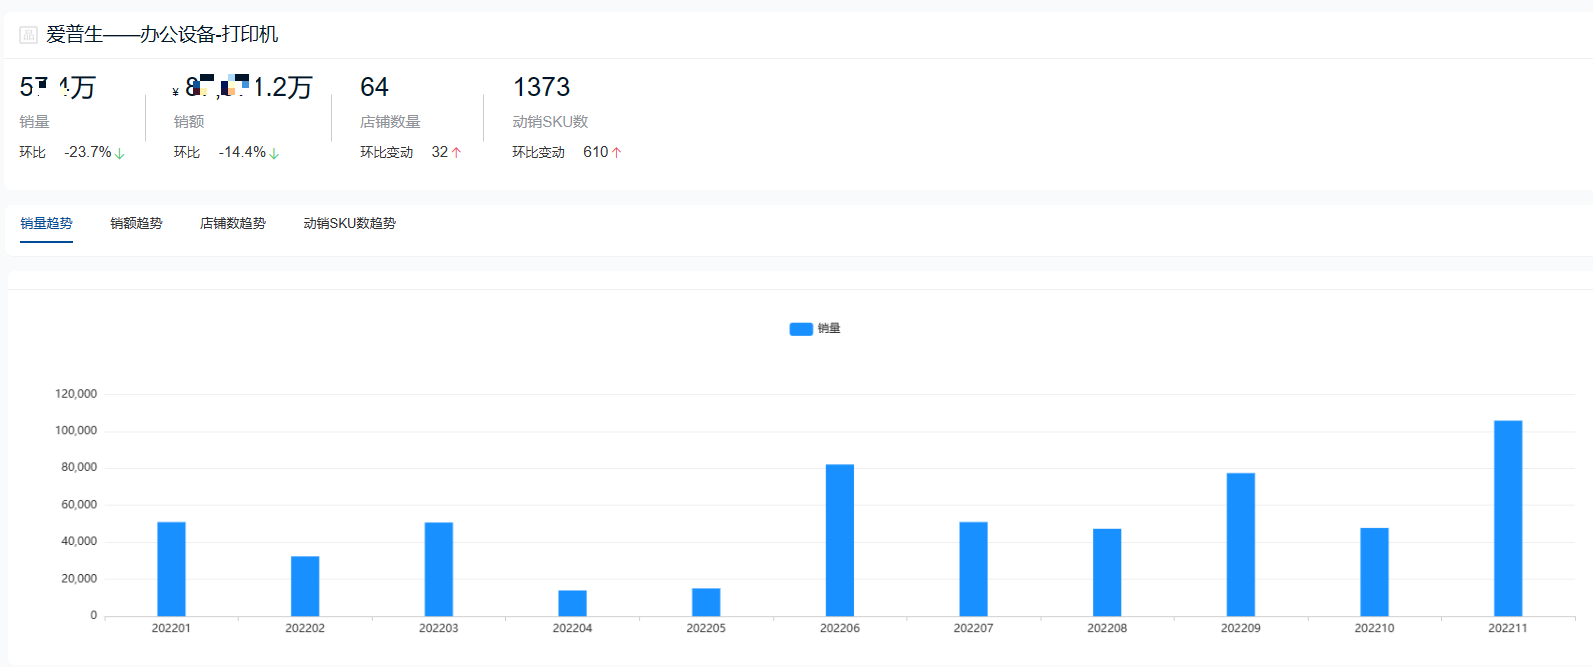
Task: Click the red up arrow beside 32
Action: (x=457, y=153)
